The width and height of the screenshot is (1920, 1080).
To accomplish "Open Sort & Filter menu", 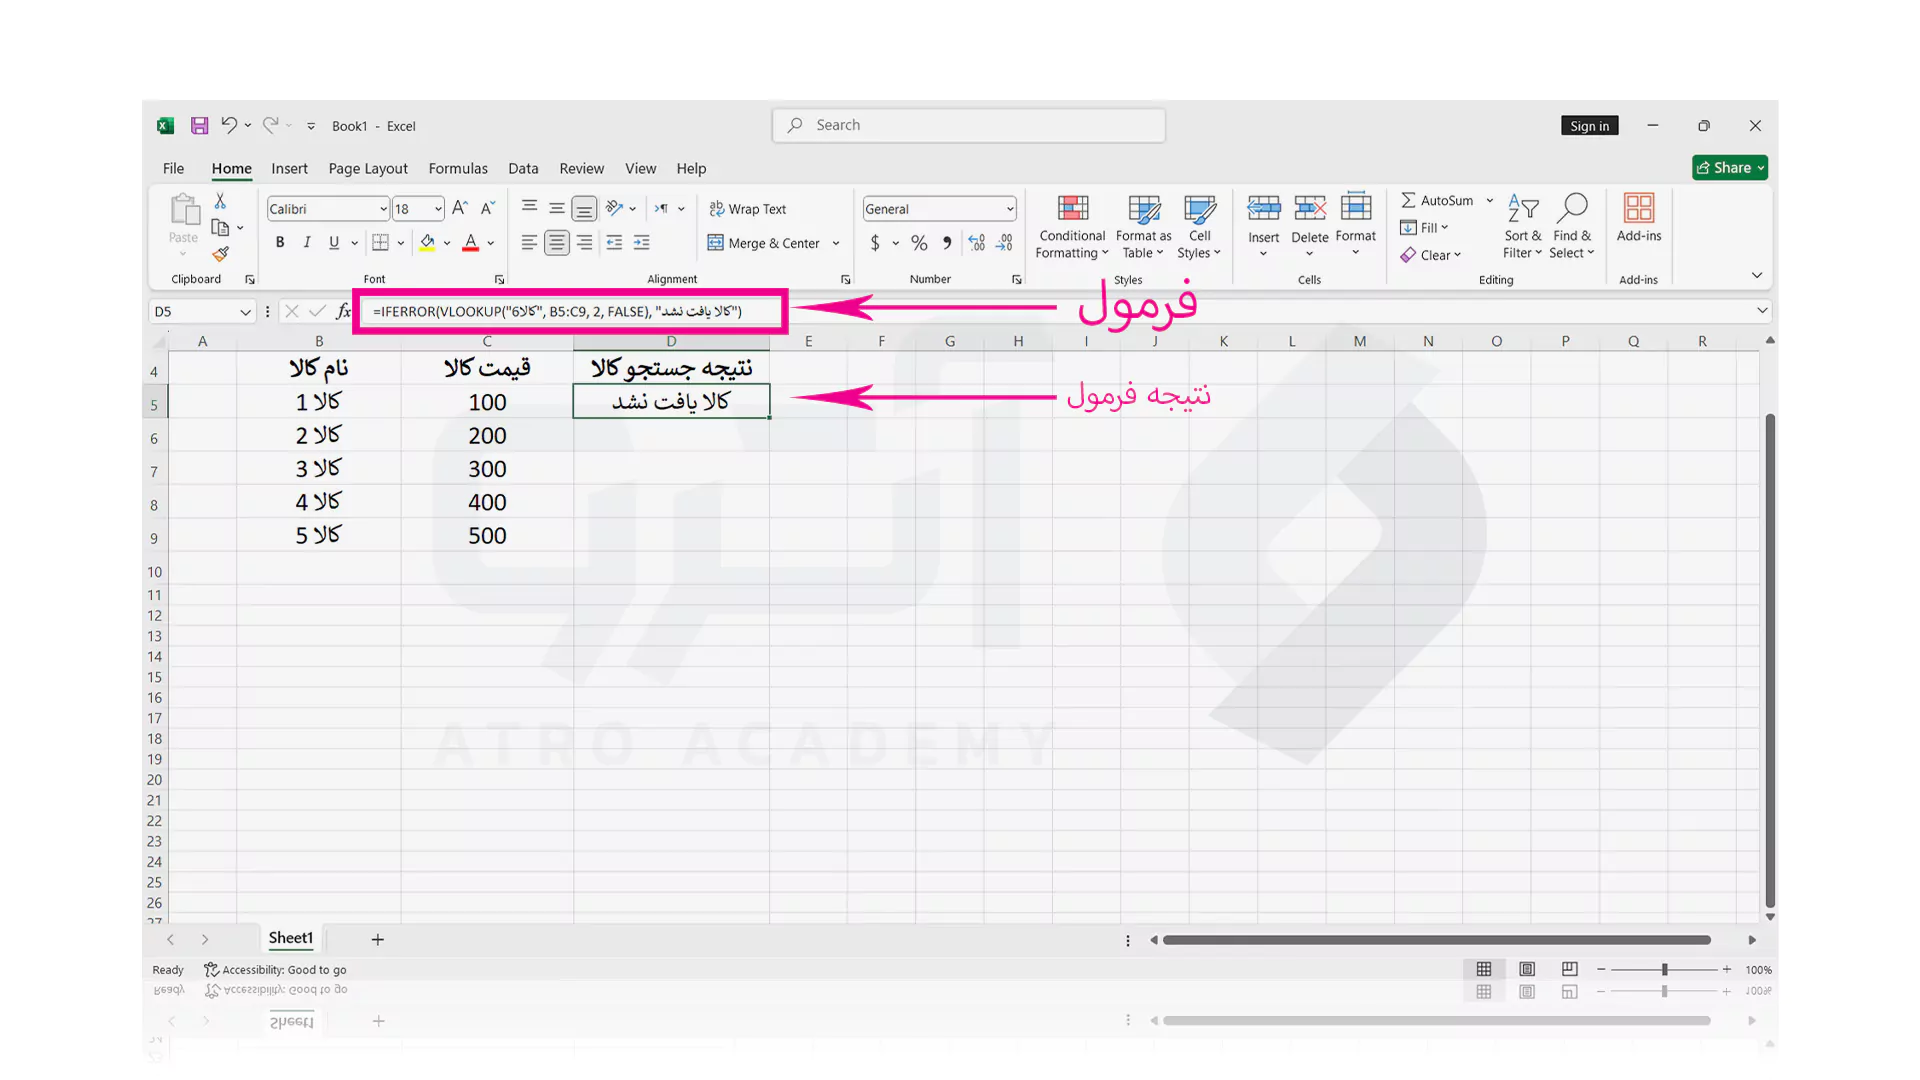I will tap(1522, 227).
